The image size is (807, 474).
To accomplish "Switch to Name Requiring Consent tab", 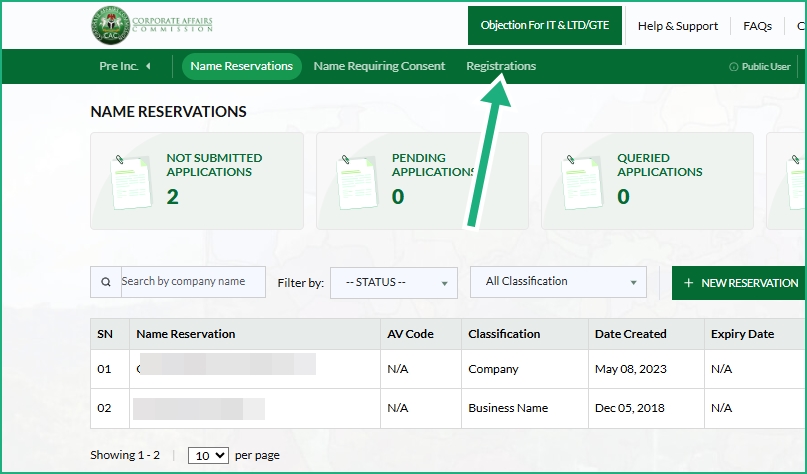I will (x=379, y=66).
